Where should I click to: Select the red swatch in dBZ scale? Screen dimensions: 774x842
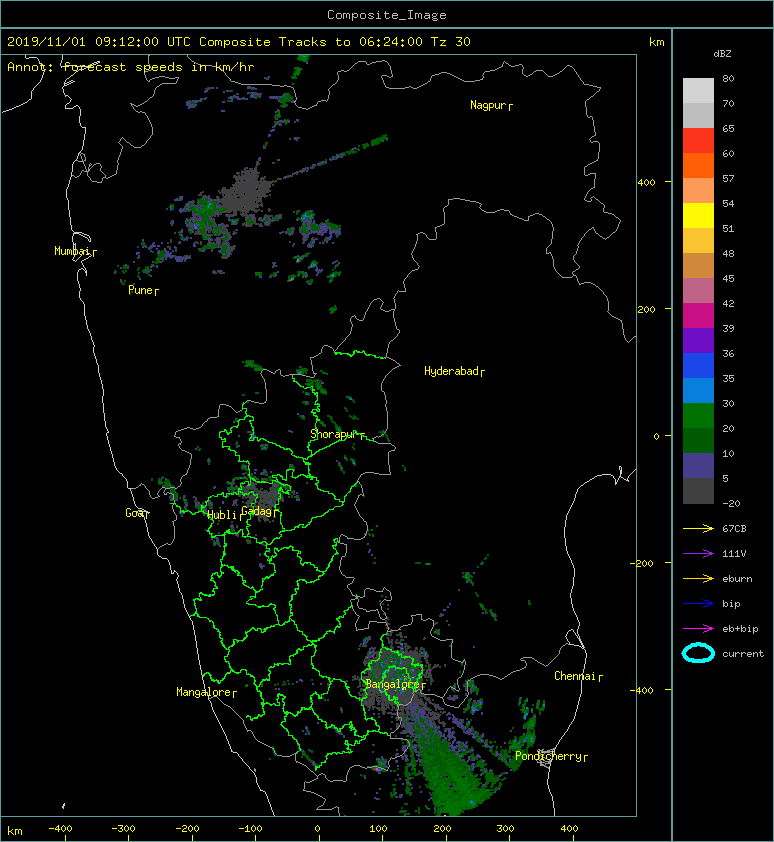698,141
